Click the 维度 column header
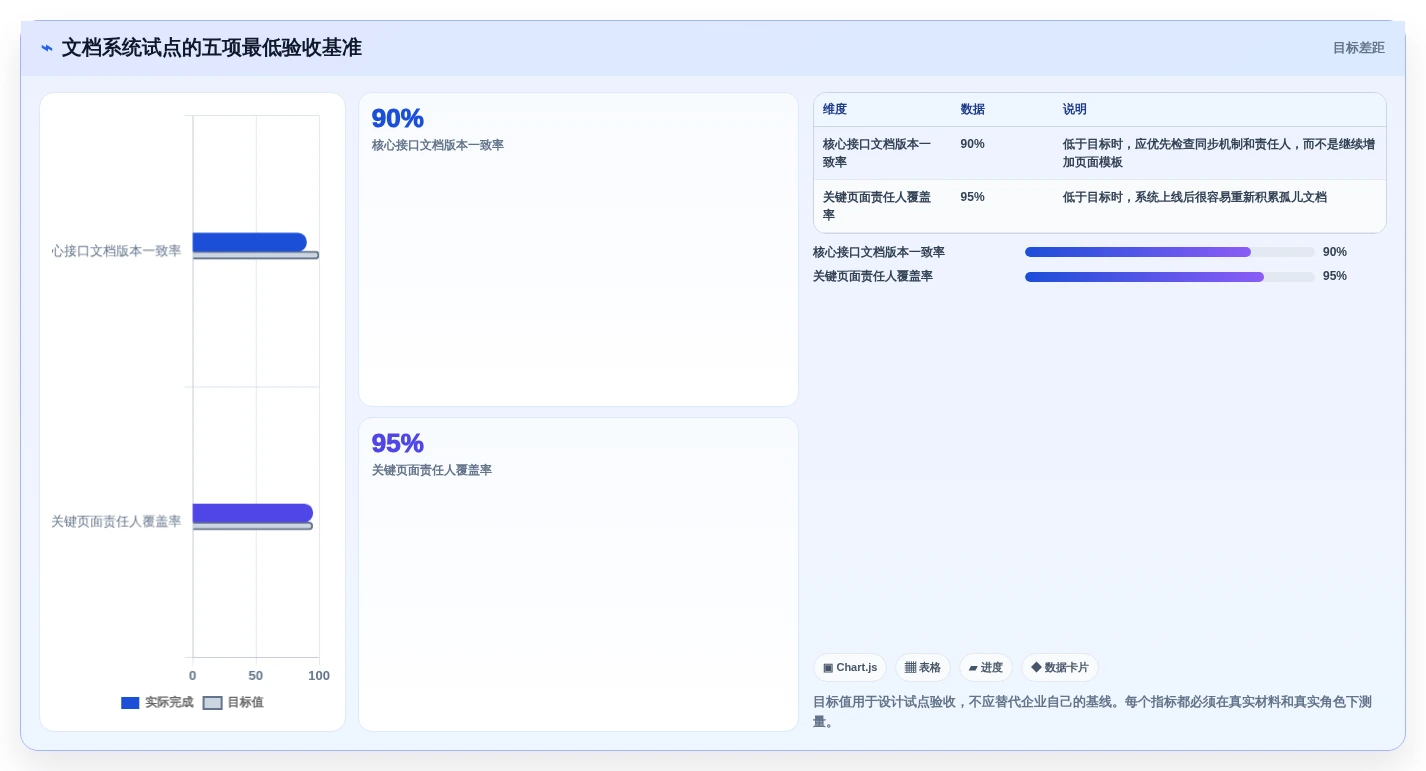The width and height of the screenshot is (1426, 771). pyautogui.click(x=835, y=110)
